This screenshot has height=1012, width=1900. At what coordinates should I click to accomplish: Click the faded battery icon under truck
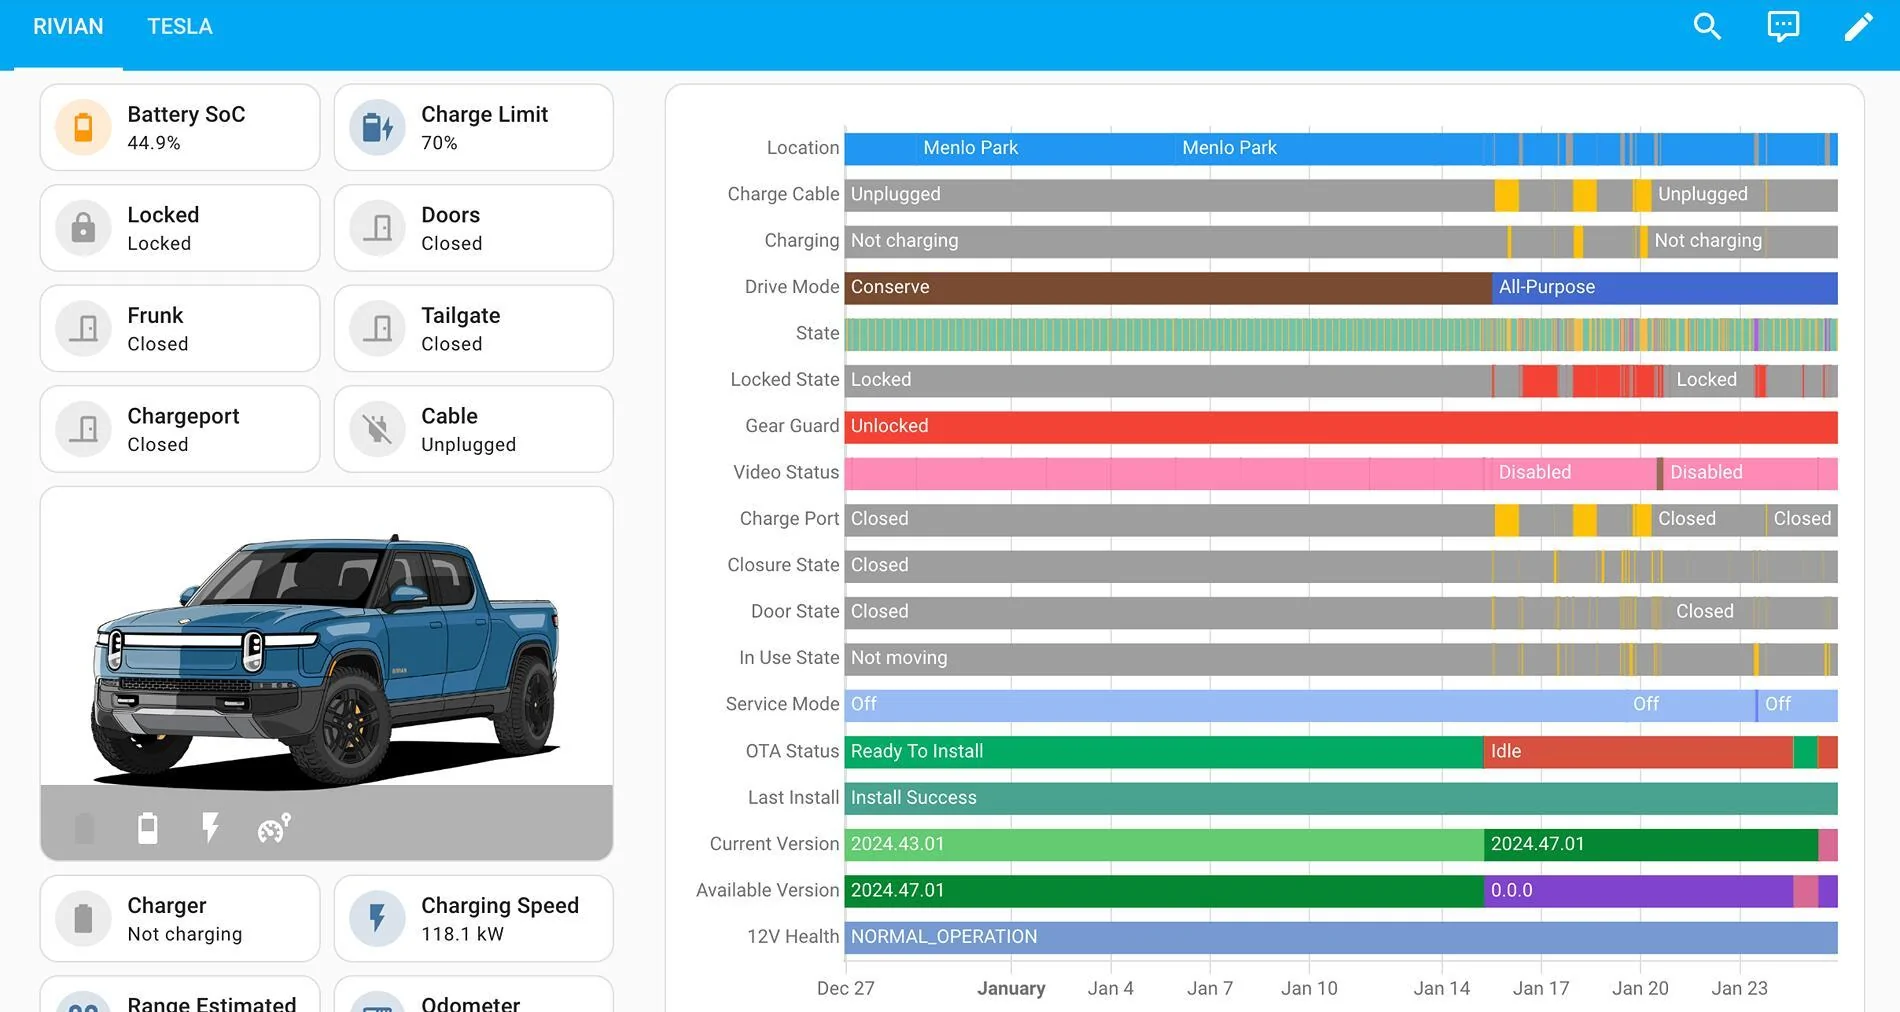point(85,827)
